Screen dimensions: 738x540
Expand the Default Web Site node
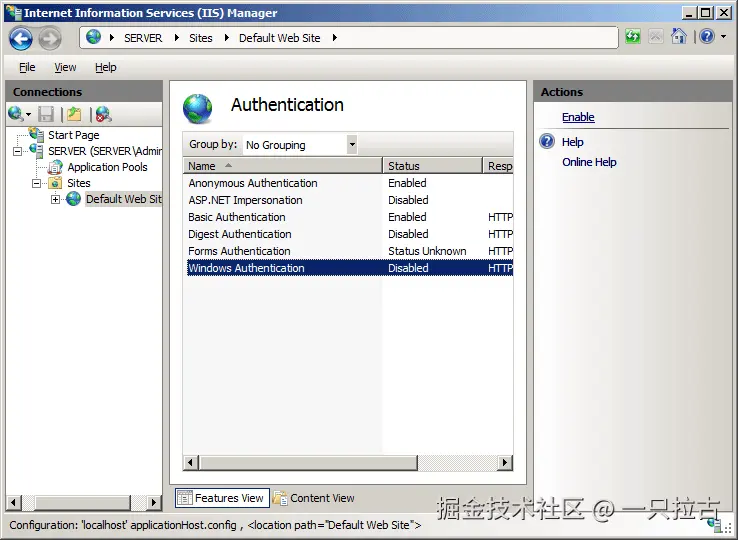click(56, 199)
